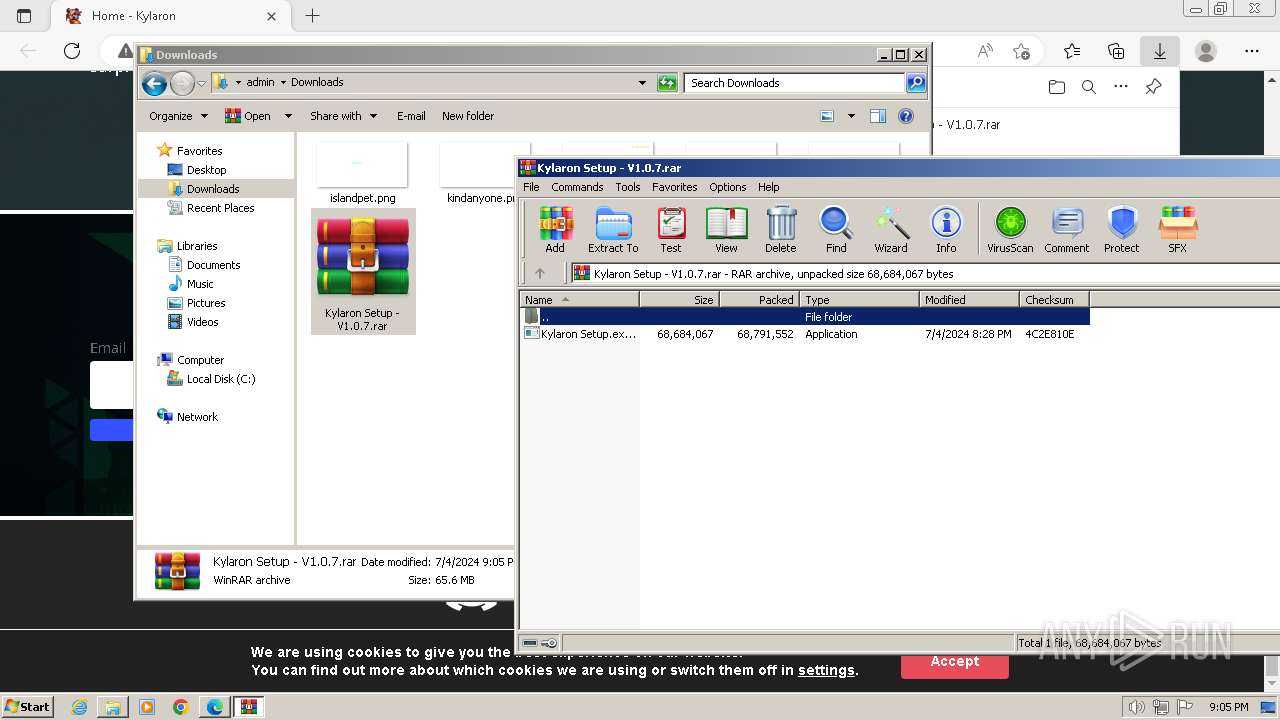This screenshot has width=1280, height=720.
Task: Launch the Wizard in WinRAR
Action: 891,230
